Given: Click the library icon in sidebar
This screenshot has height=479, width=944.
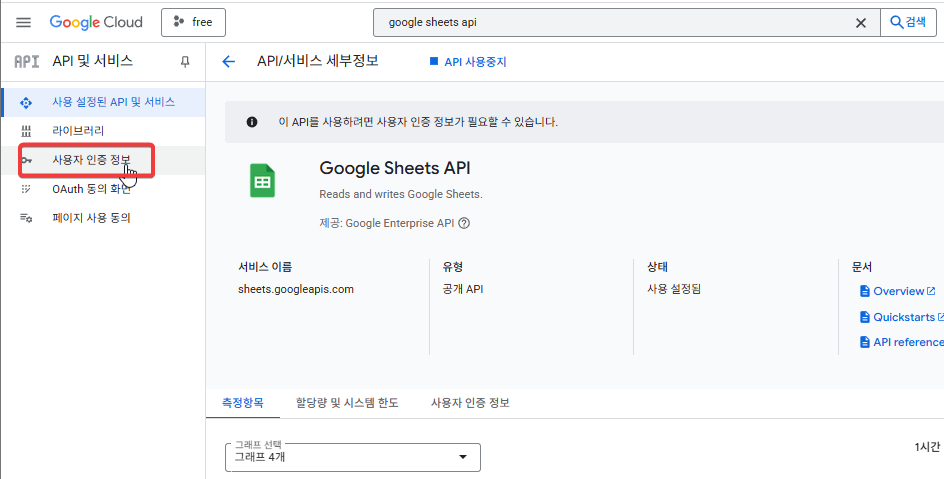Looking at the screenshot, I should 26,131.
